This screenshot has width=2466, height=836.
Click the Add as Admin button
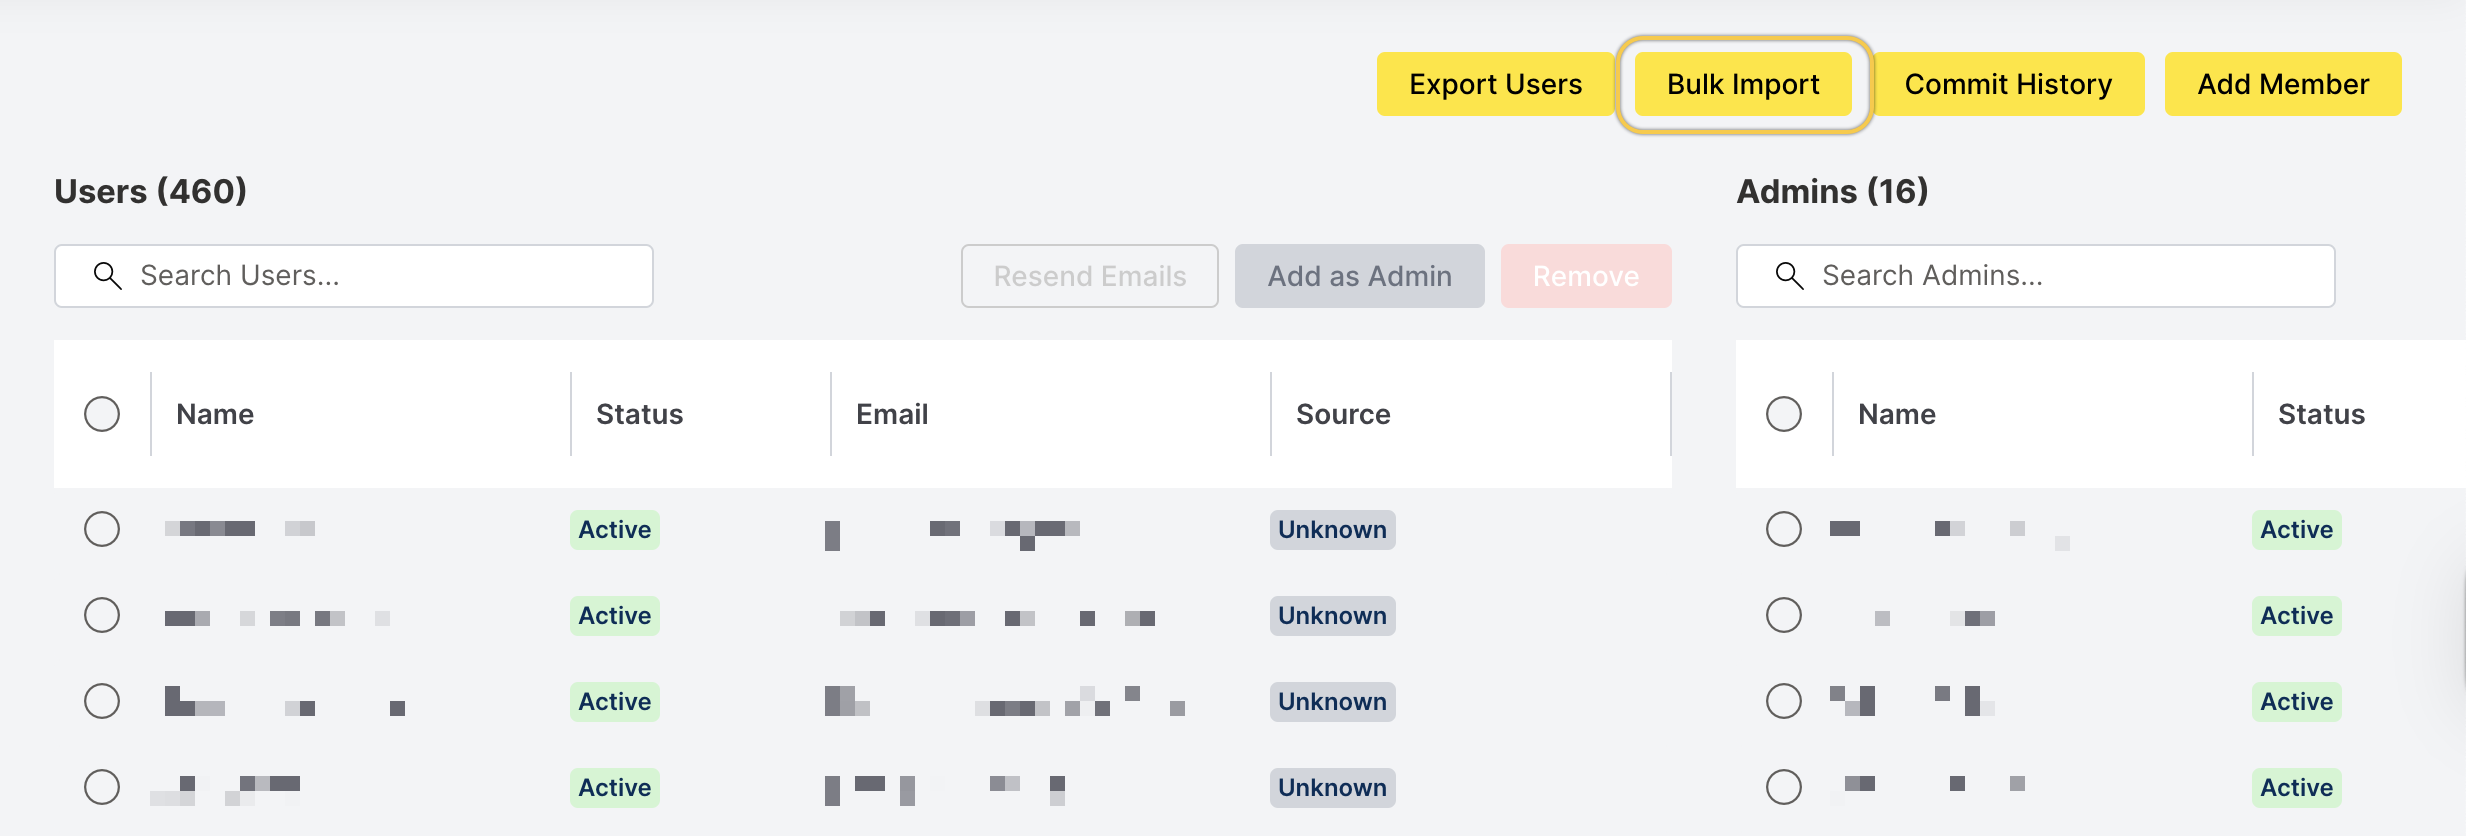[x=1359, y=276]
